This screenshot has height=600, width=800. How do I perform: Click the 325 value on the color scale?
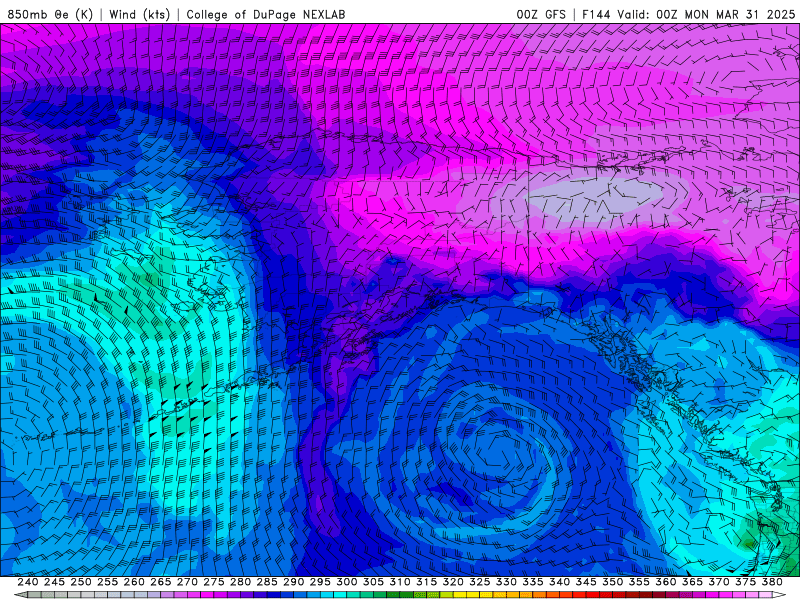coord(480,582)
